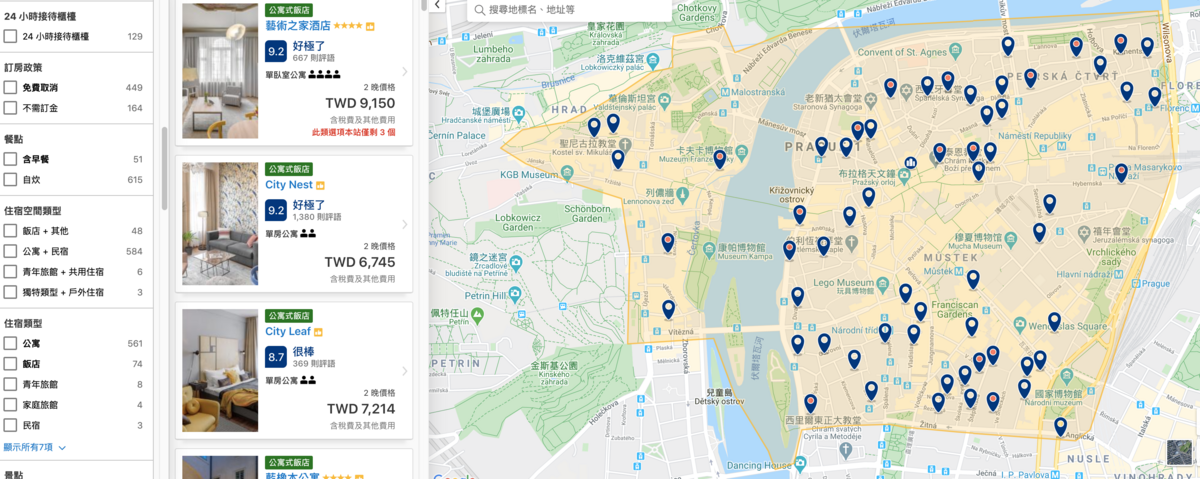Open the City Nest property link

289,185
